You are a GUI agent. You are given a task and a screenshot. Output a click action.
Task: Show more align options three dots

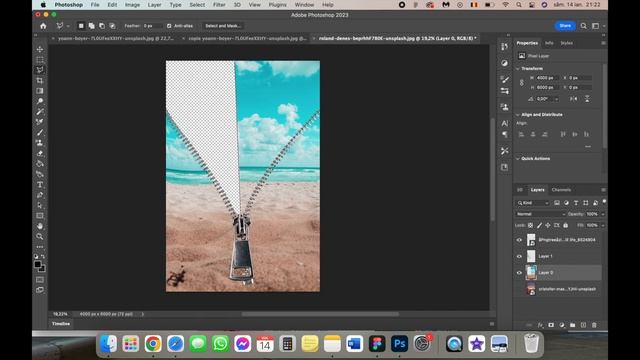click(588, 147)
